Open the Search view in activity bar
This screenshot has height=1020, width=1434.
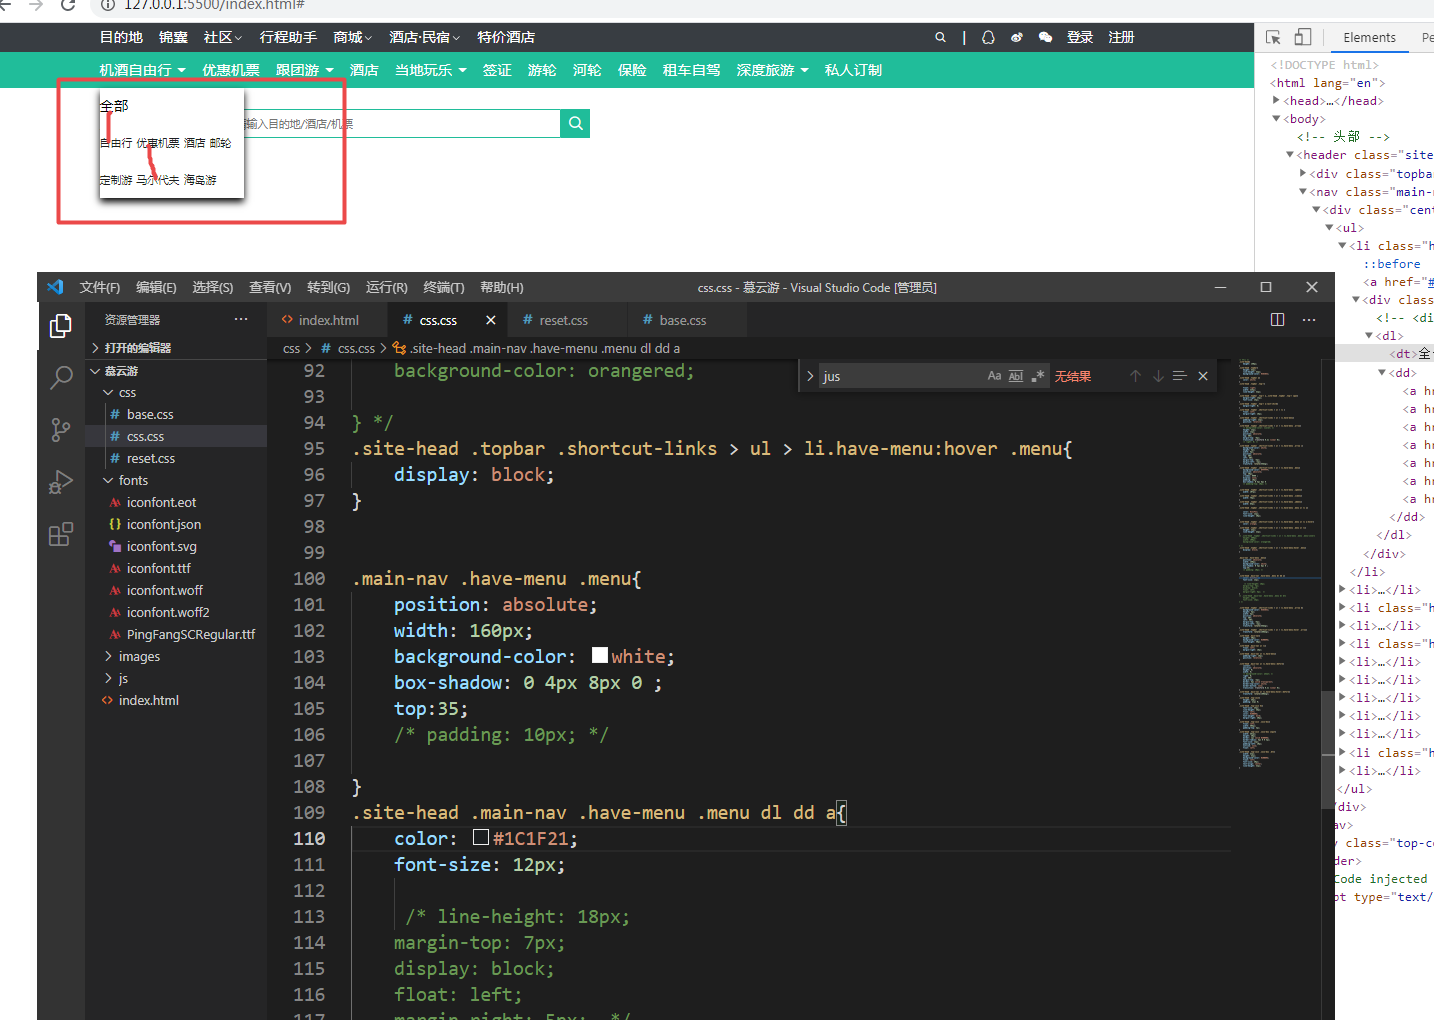[61, 378]
